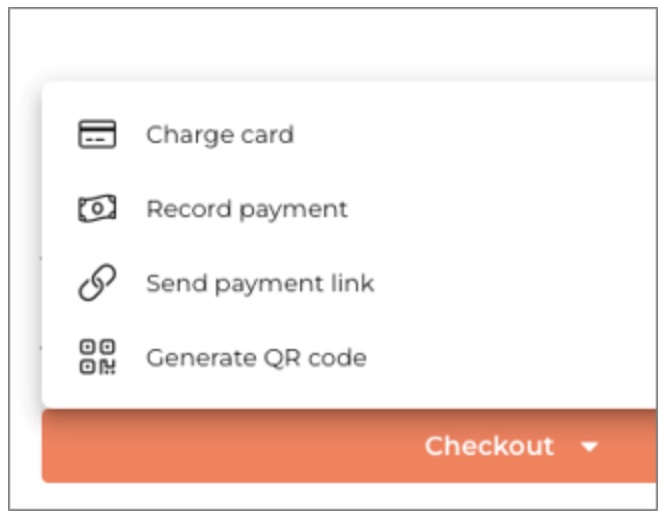Click the "Charge card" text label
This screenshot has height=516, width=668.
(x=220, y=135)
